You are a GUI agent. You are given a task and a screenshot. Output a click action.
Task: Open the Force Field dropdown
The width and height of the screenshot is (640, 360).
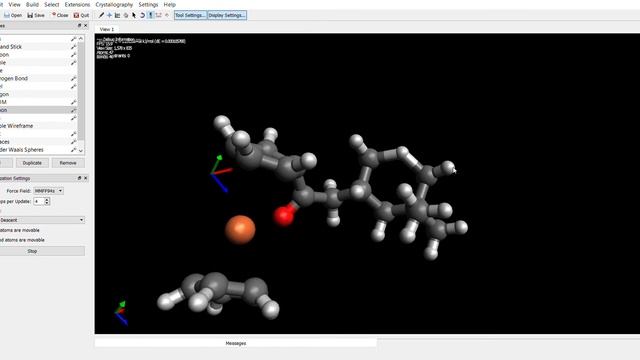pos(48,191)
